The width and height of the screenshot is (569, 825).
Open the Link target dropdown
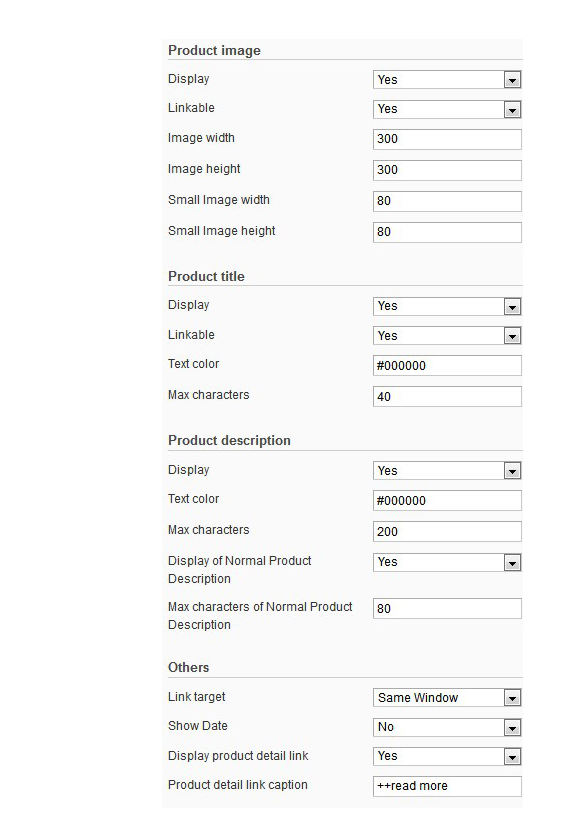click(x=447, y=698)
